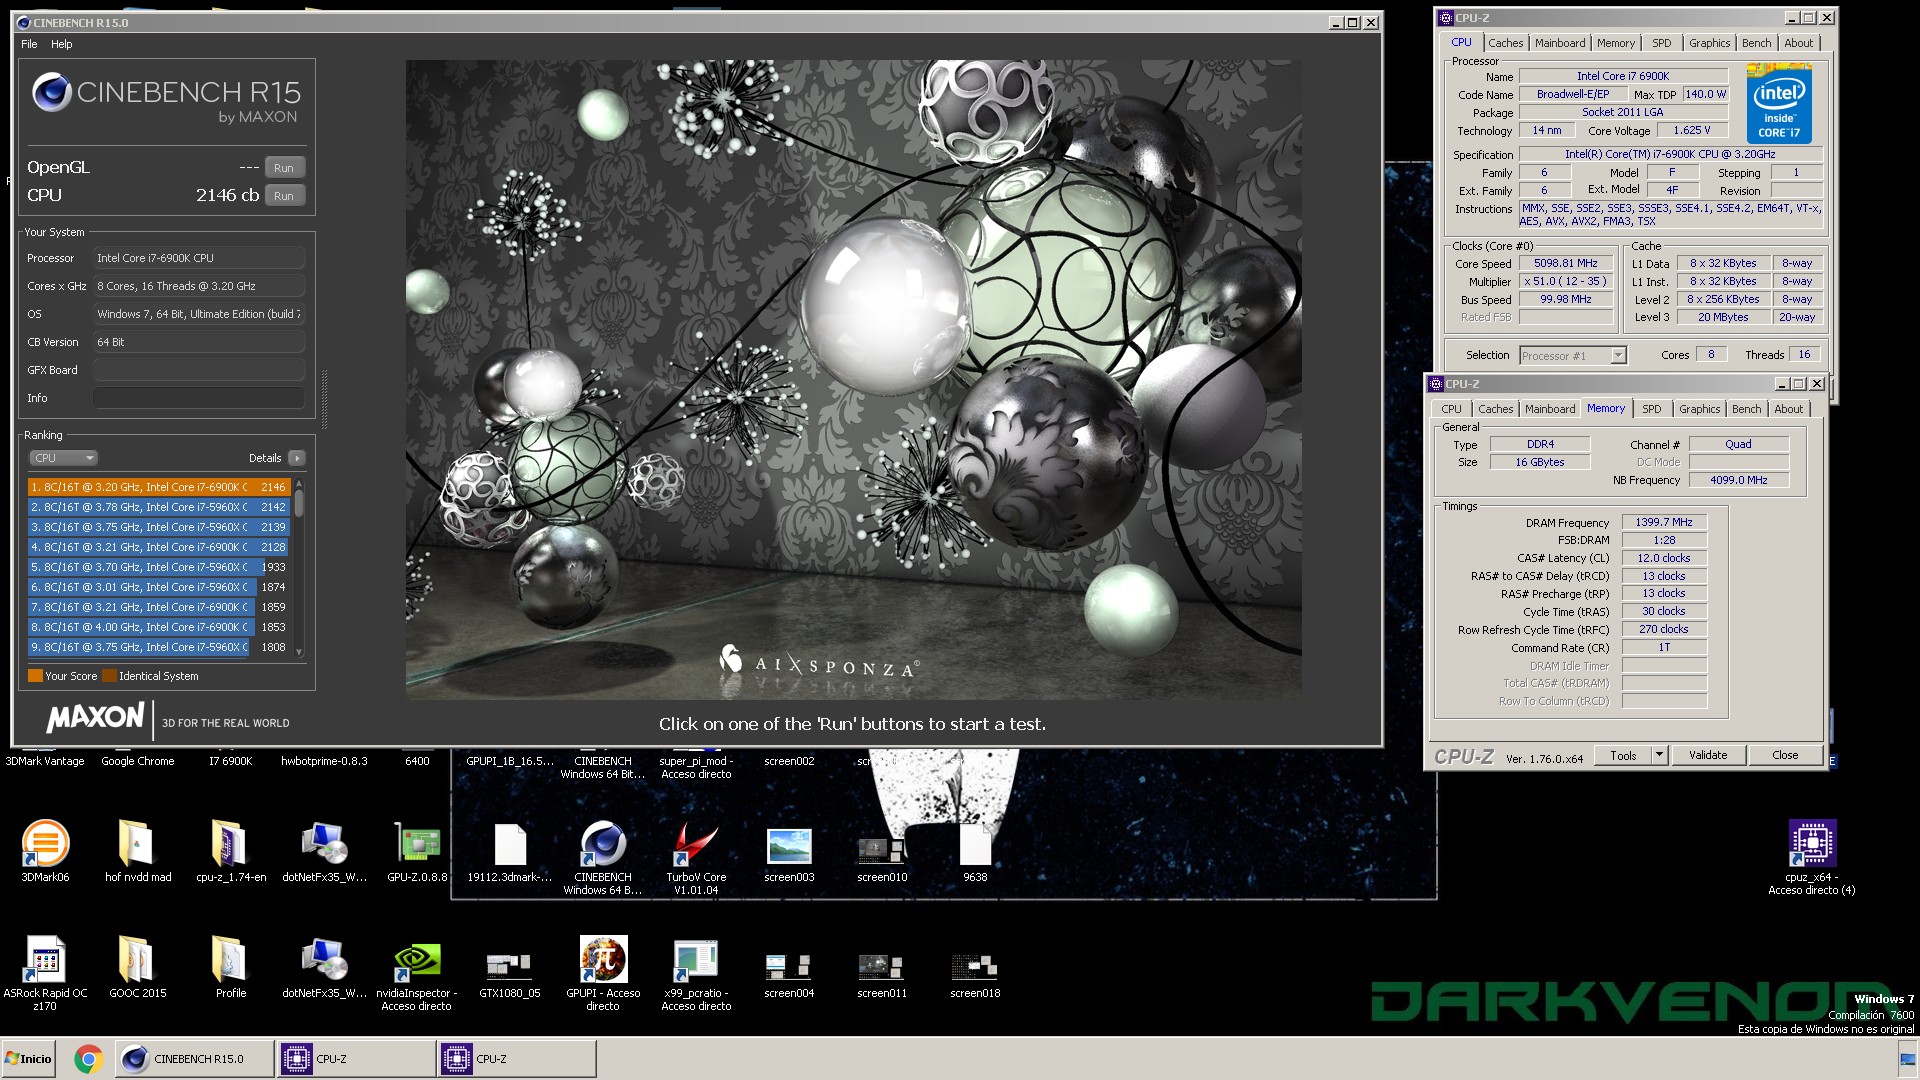Open the Help menu in Cinebench
This screenshot has height=1080, width=1920.
(x=62, y=44)
